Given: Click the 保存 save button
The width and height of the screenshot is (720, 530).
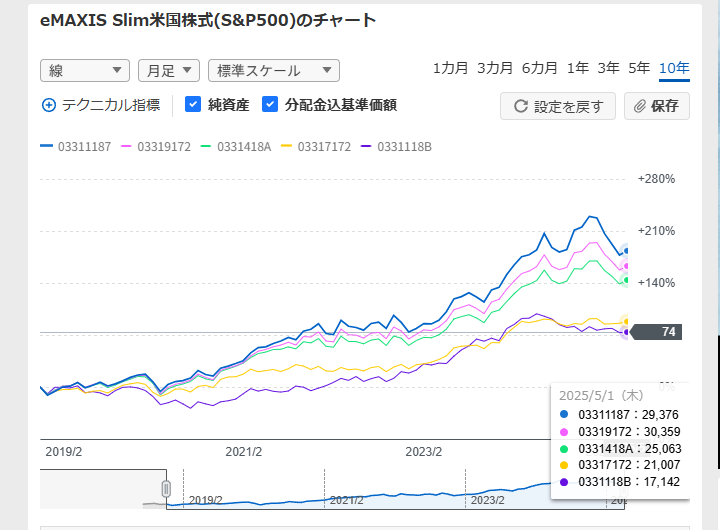Looking at the screenshot, I should tap(657, 106).
